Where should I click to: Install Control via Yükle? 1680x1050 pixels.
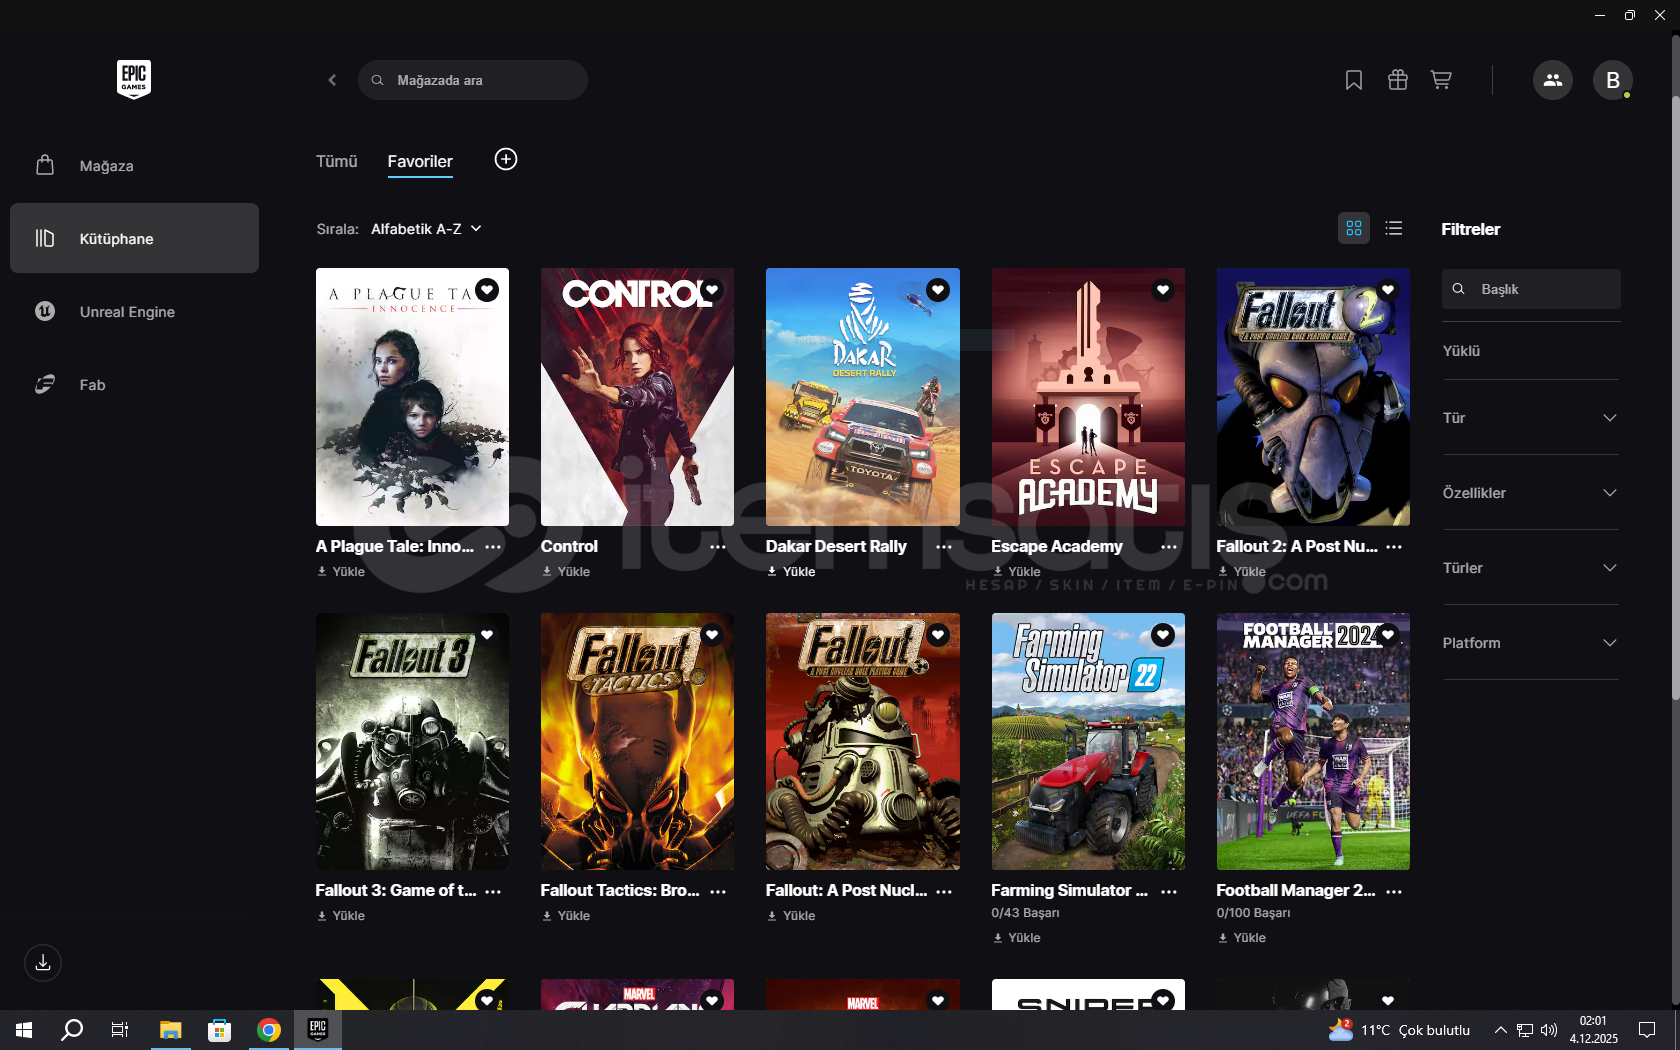coord(566,572)
